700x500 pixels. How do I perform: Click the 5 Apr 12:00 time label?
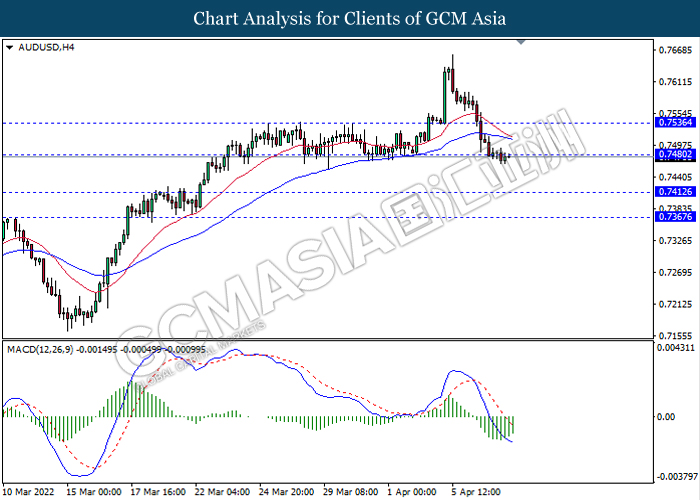coord(476,492)
